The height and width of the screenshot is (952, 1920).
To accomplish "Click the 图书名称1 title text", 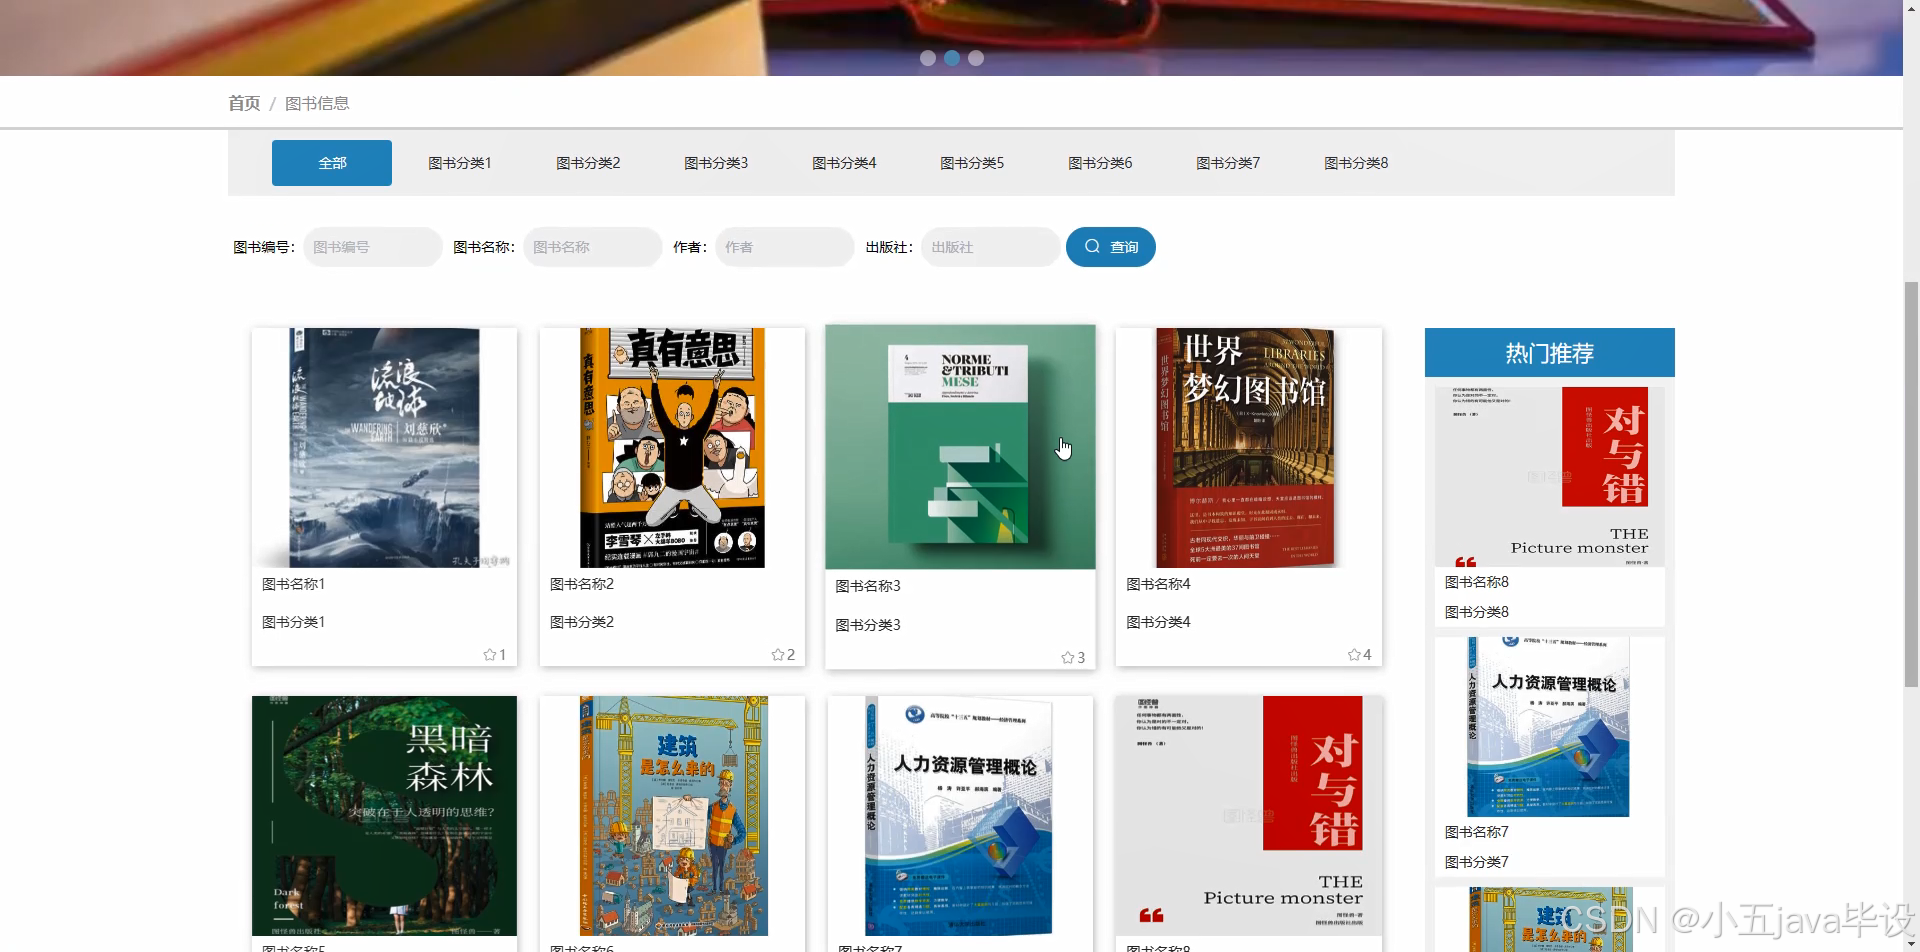I will pos(293,584).
